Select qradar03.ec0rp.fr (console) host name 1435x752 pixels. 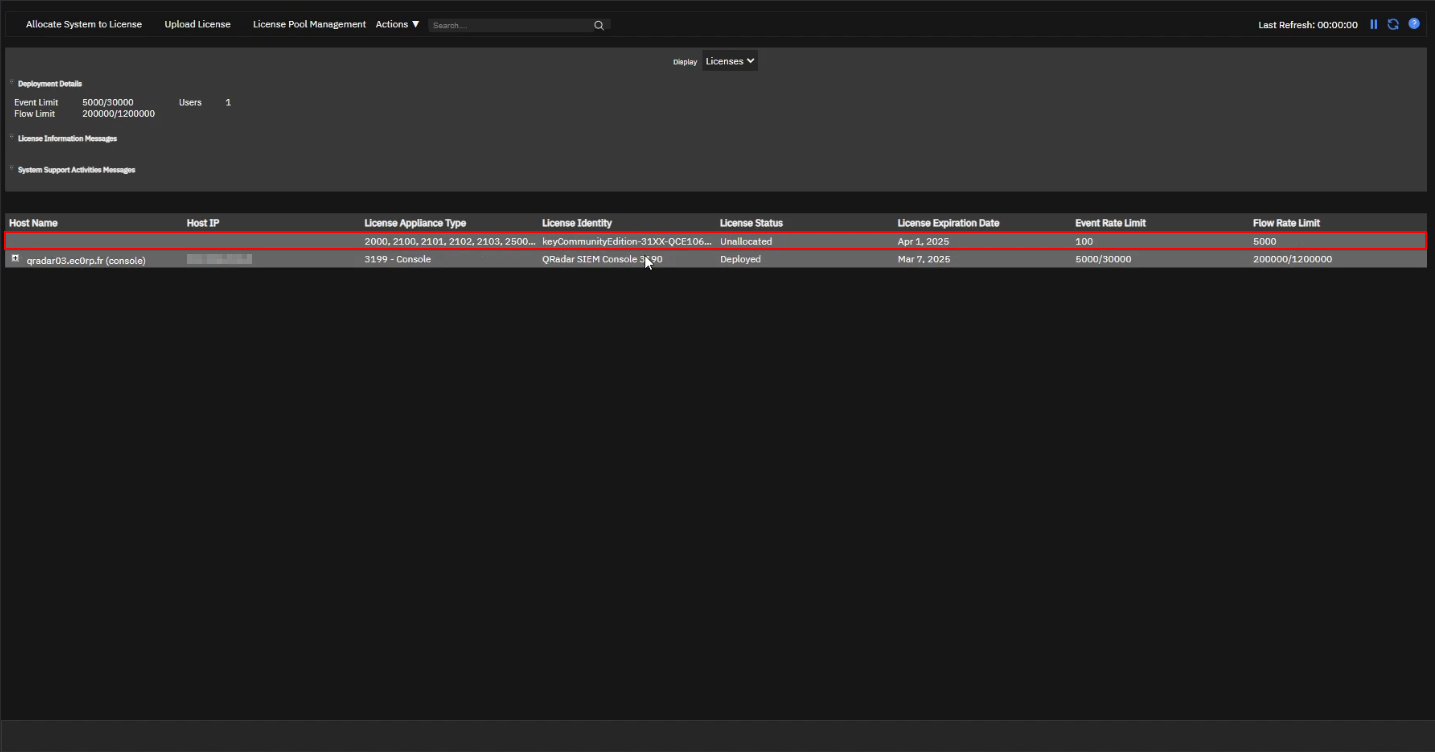coord(86,259)
